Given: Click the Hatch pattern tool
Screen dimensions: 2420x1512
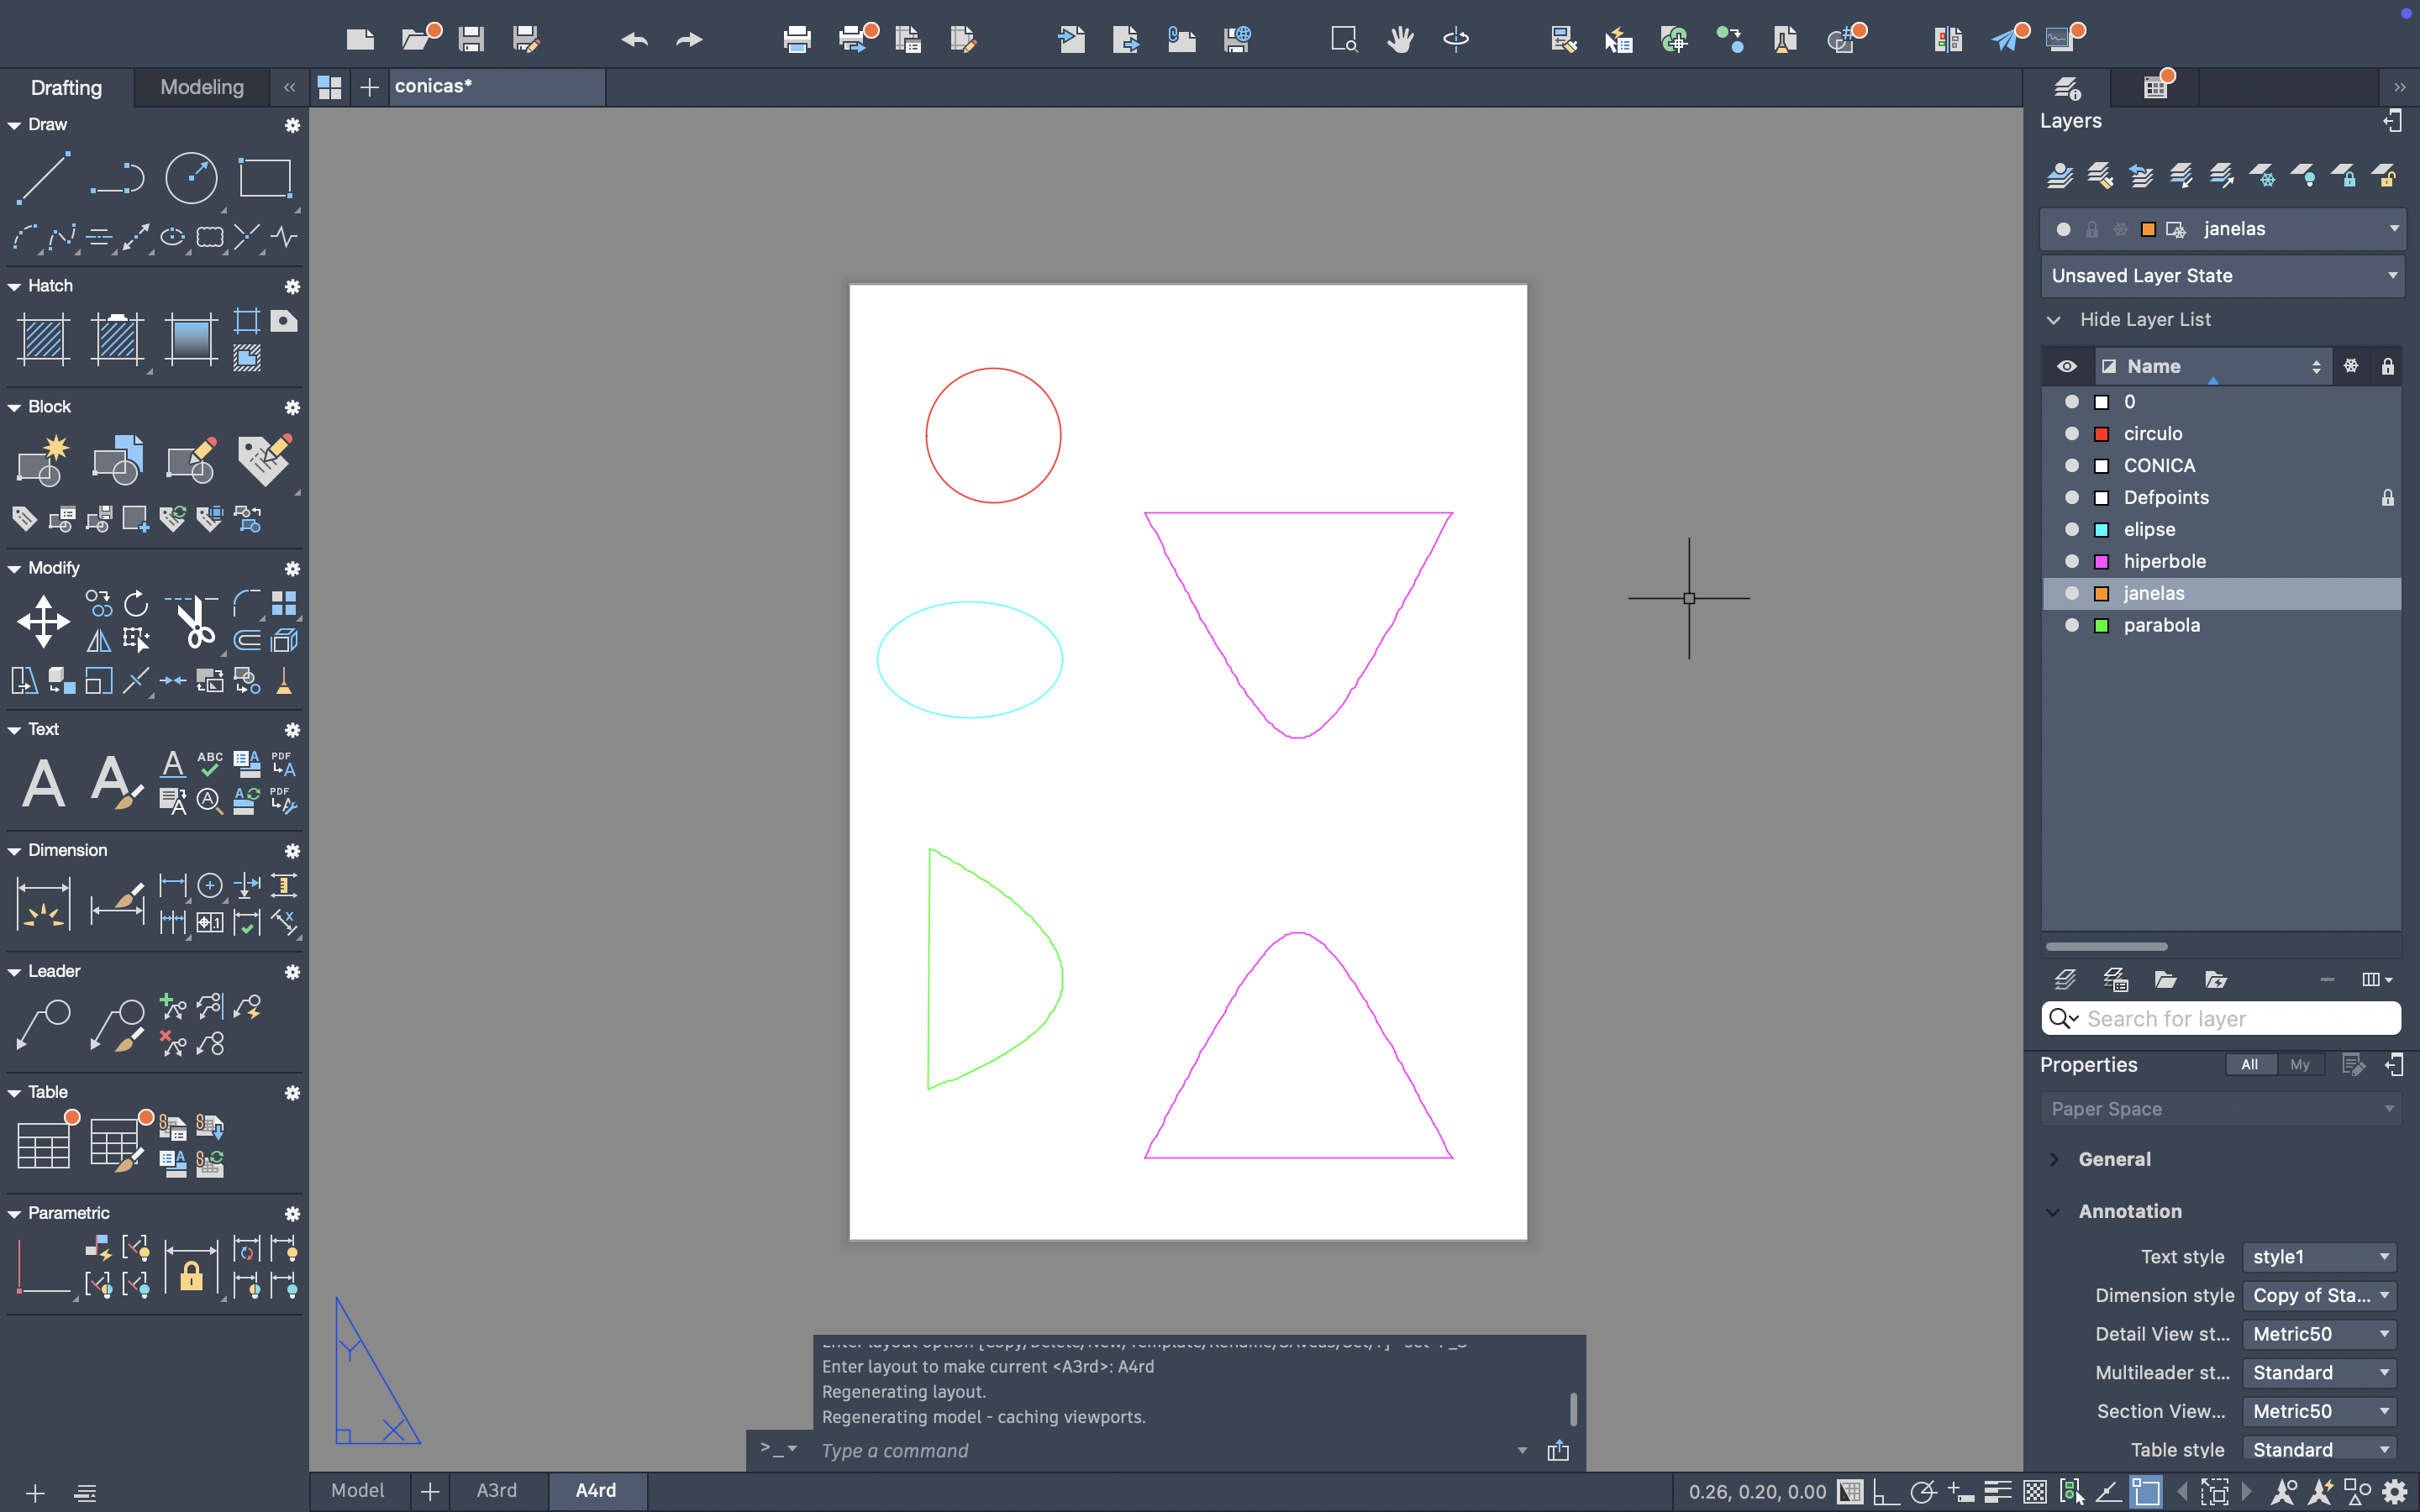Looking at the screenshot, I should [x=43, y=339].
